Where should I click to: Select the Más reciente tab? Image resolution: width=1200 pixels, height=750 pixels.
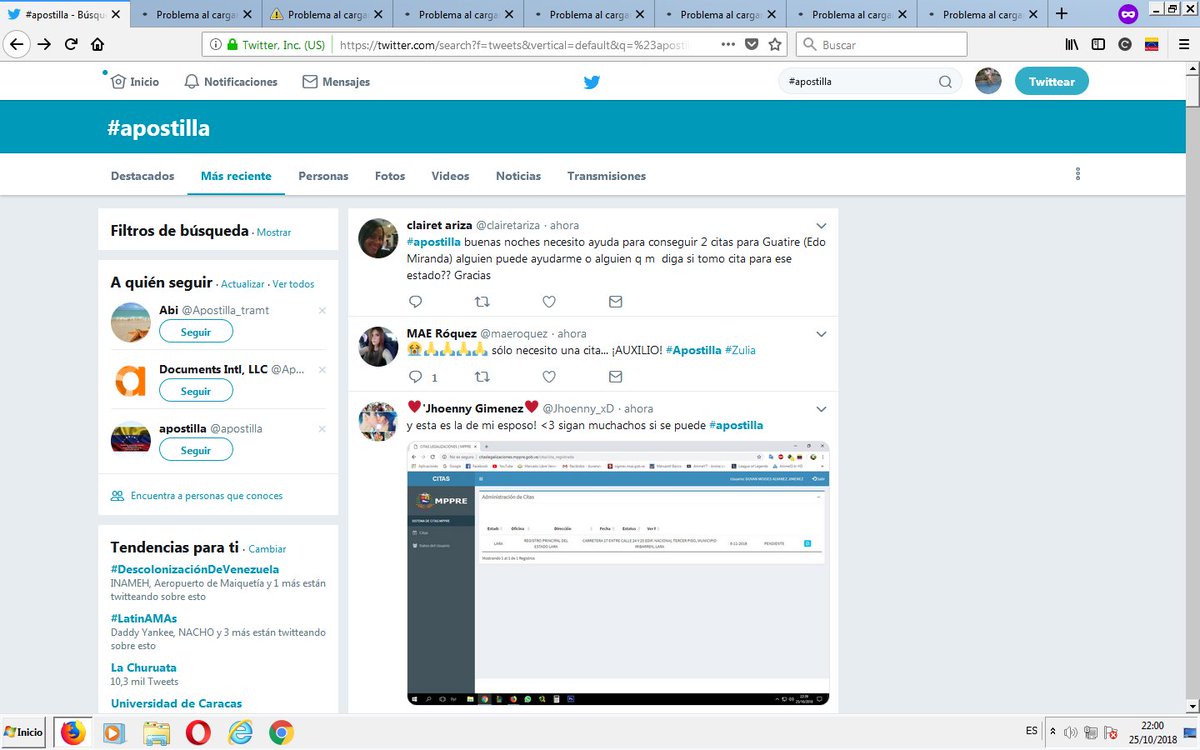236,176
